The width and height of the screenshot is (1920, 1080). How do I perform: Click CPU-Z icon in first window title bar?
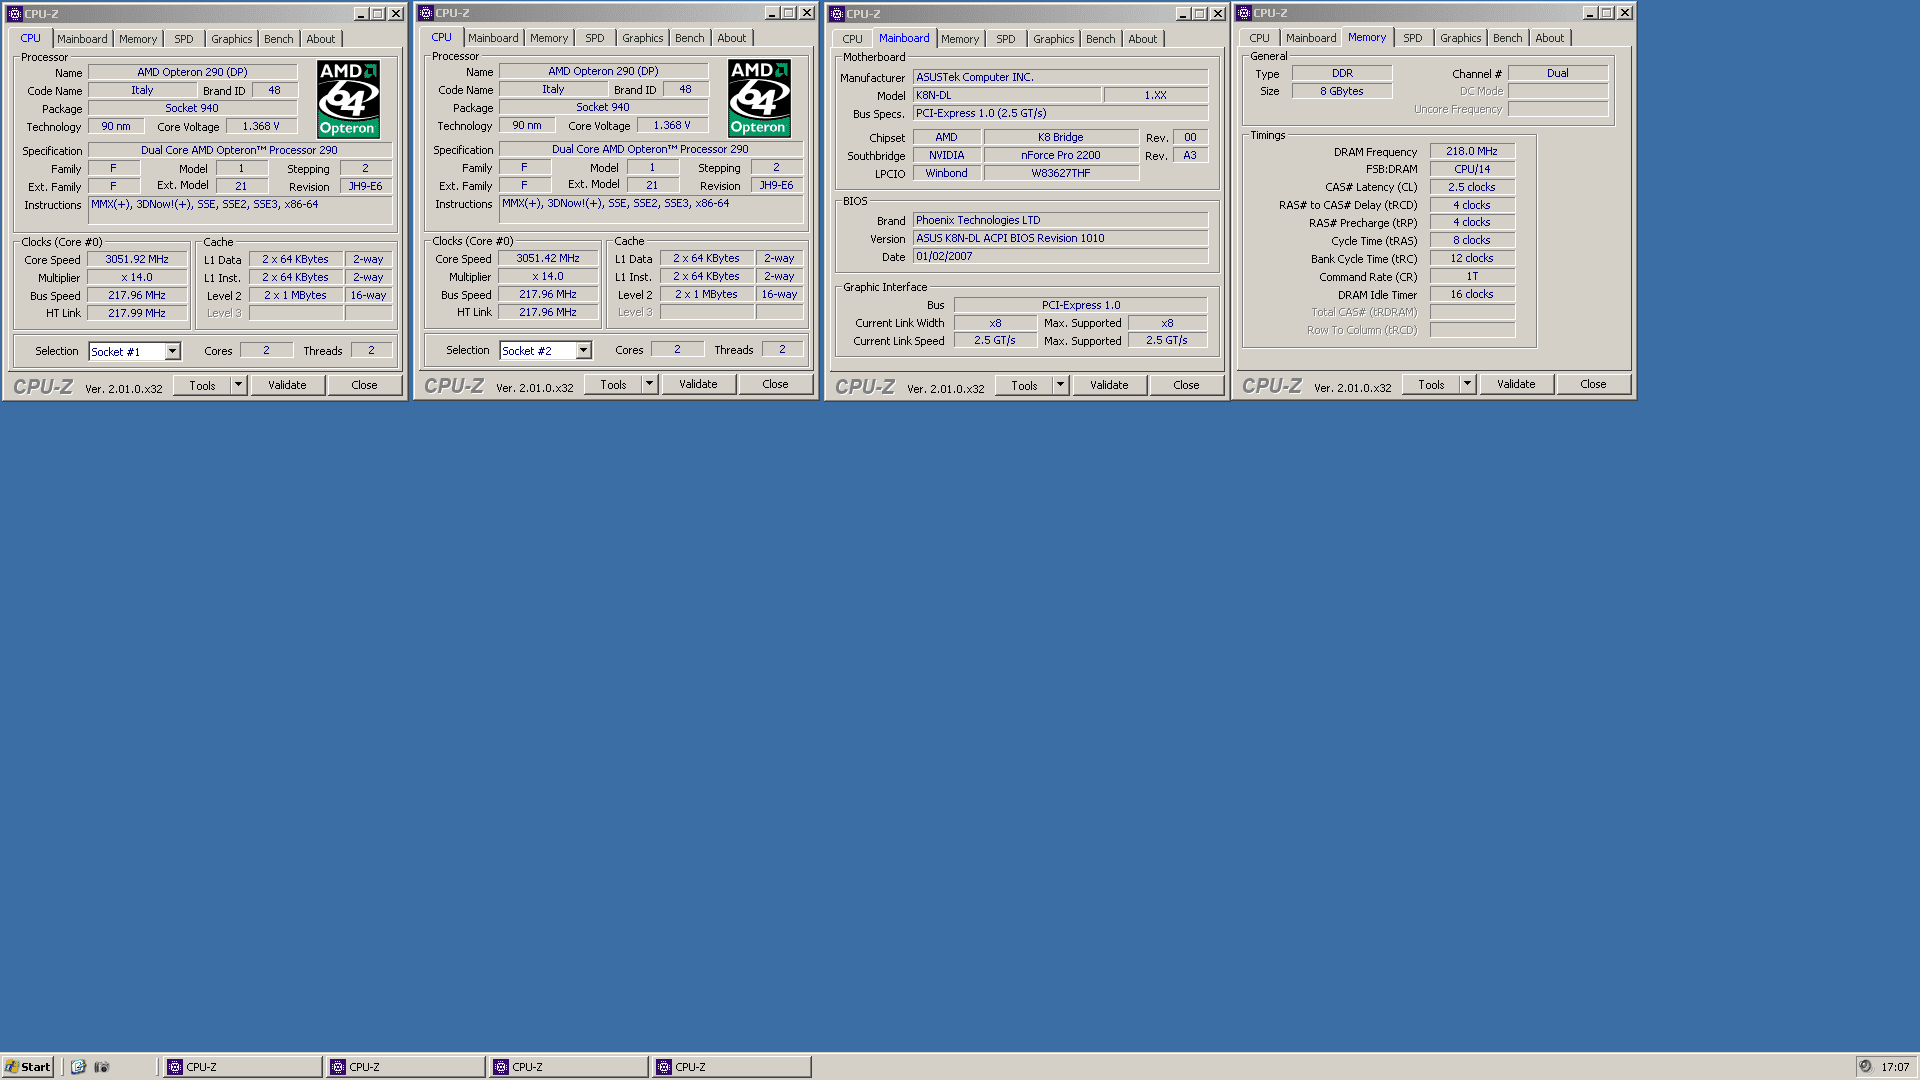point(14,14)
